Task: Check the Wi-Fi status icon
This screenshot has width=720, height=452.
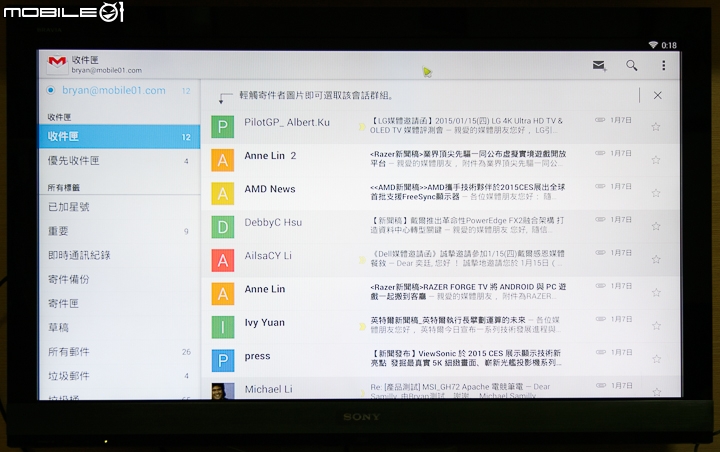Action: click(x=653, y=45)
